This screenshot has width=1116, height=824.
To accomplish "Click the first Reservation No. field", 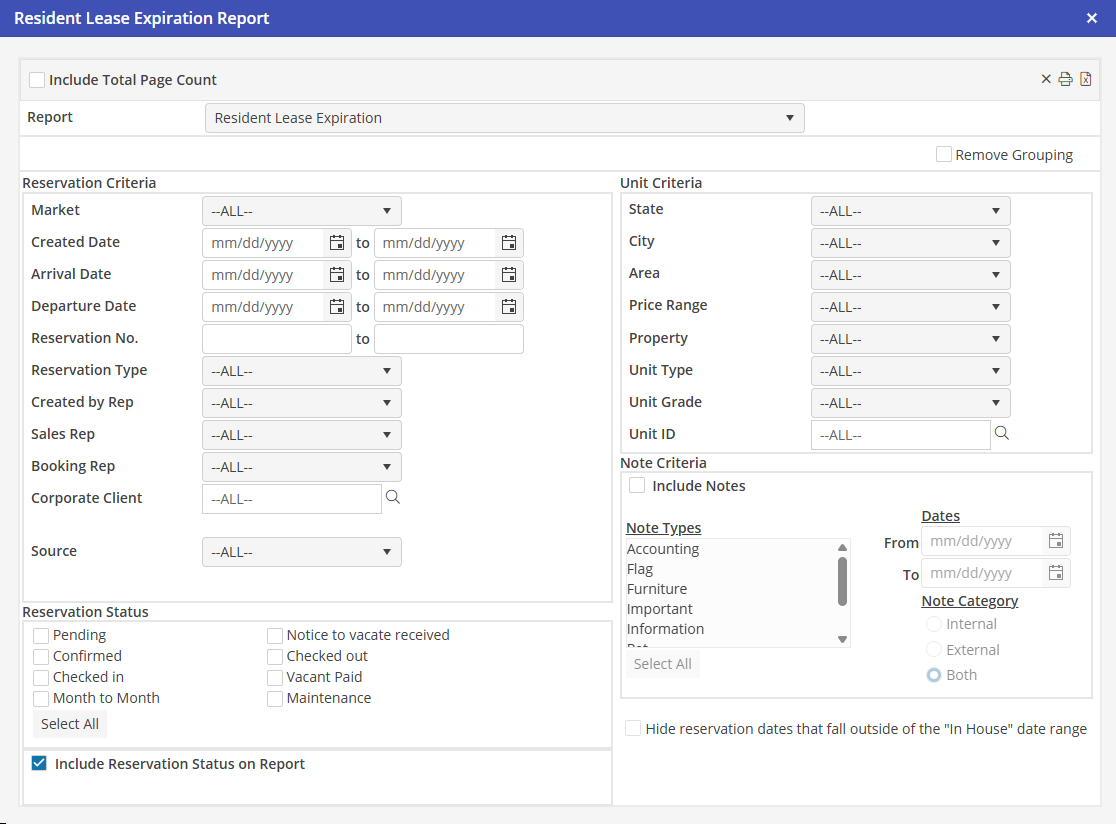I will point(277,339).
